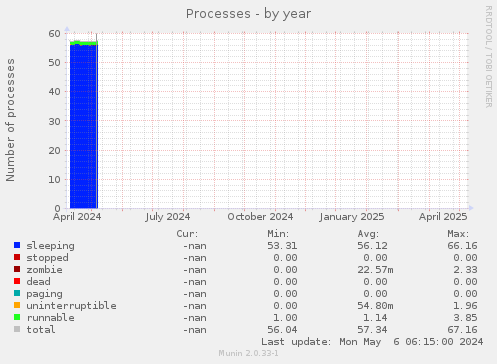Click total current value -nan

[195, 330]
